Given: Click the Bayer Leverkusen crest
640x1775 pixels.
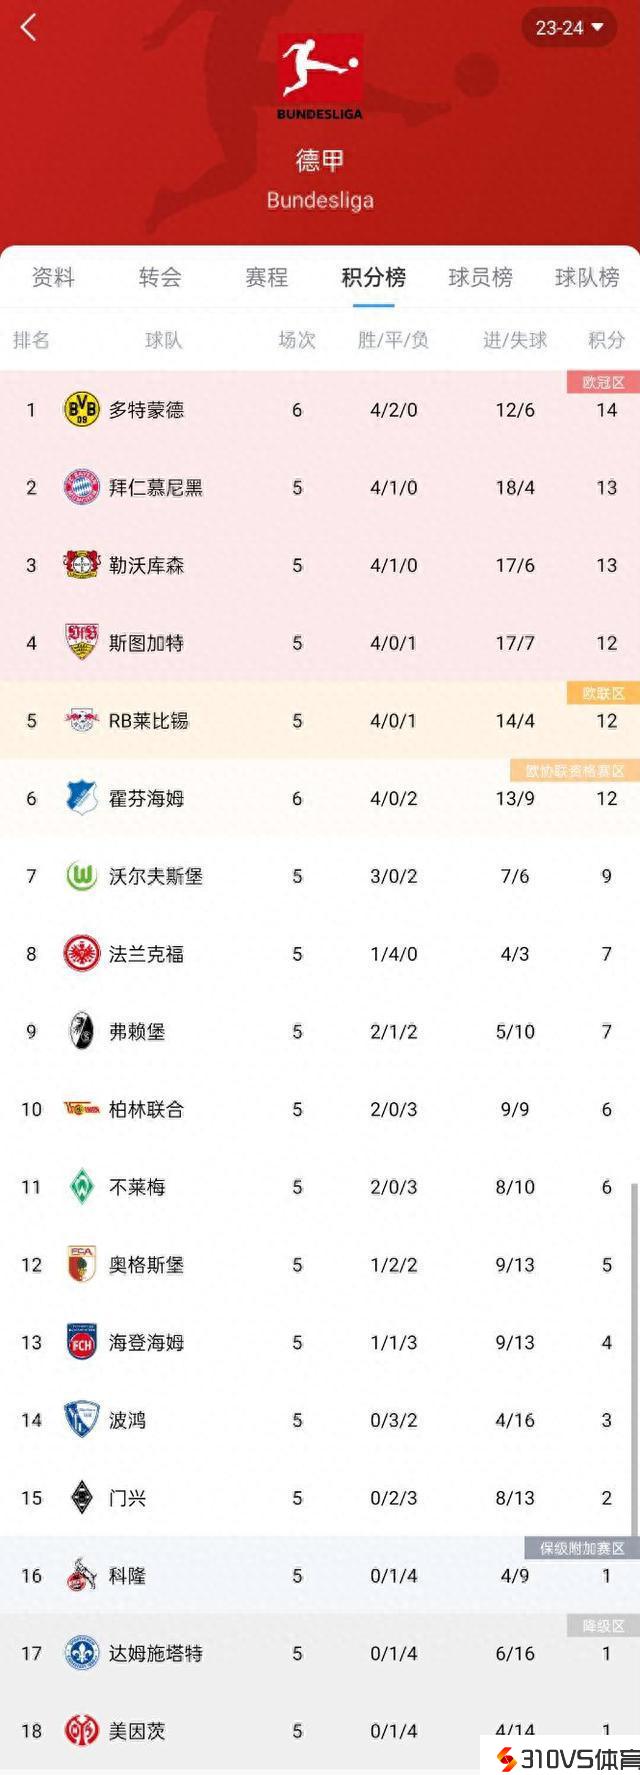Looking at the screenshot, I should coord(81,565).
